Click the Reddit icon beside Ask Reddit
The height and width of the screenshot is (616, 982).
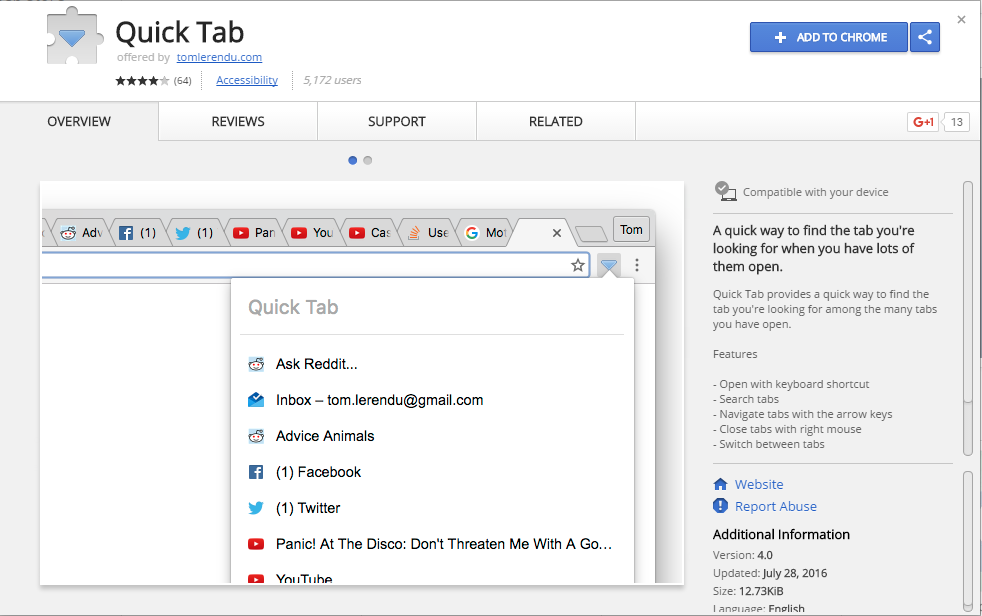(x=256, y=364)
